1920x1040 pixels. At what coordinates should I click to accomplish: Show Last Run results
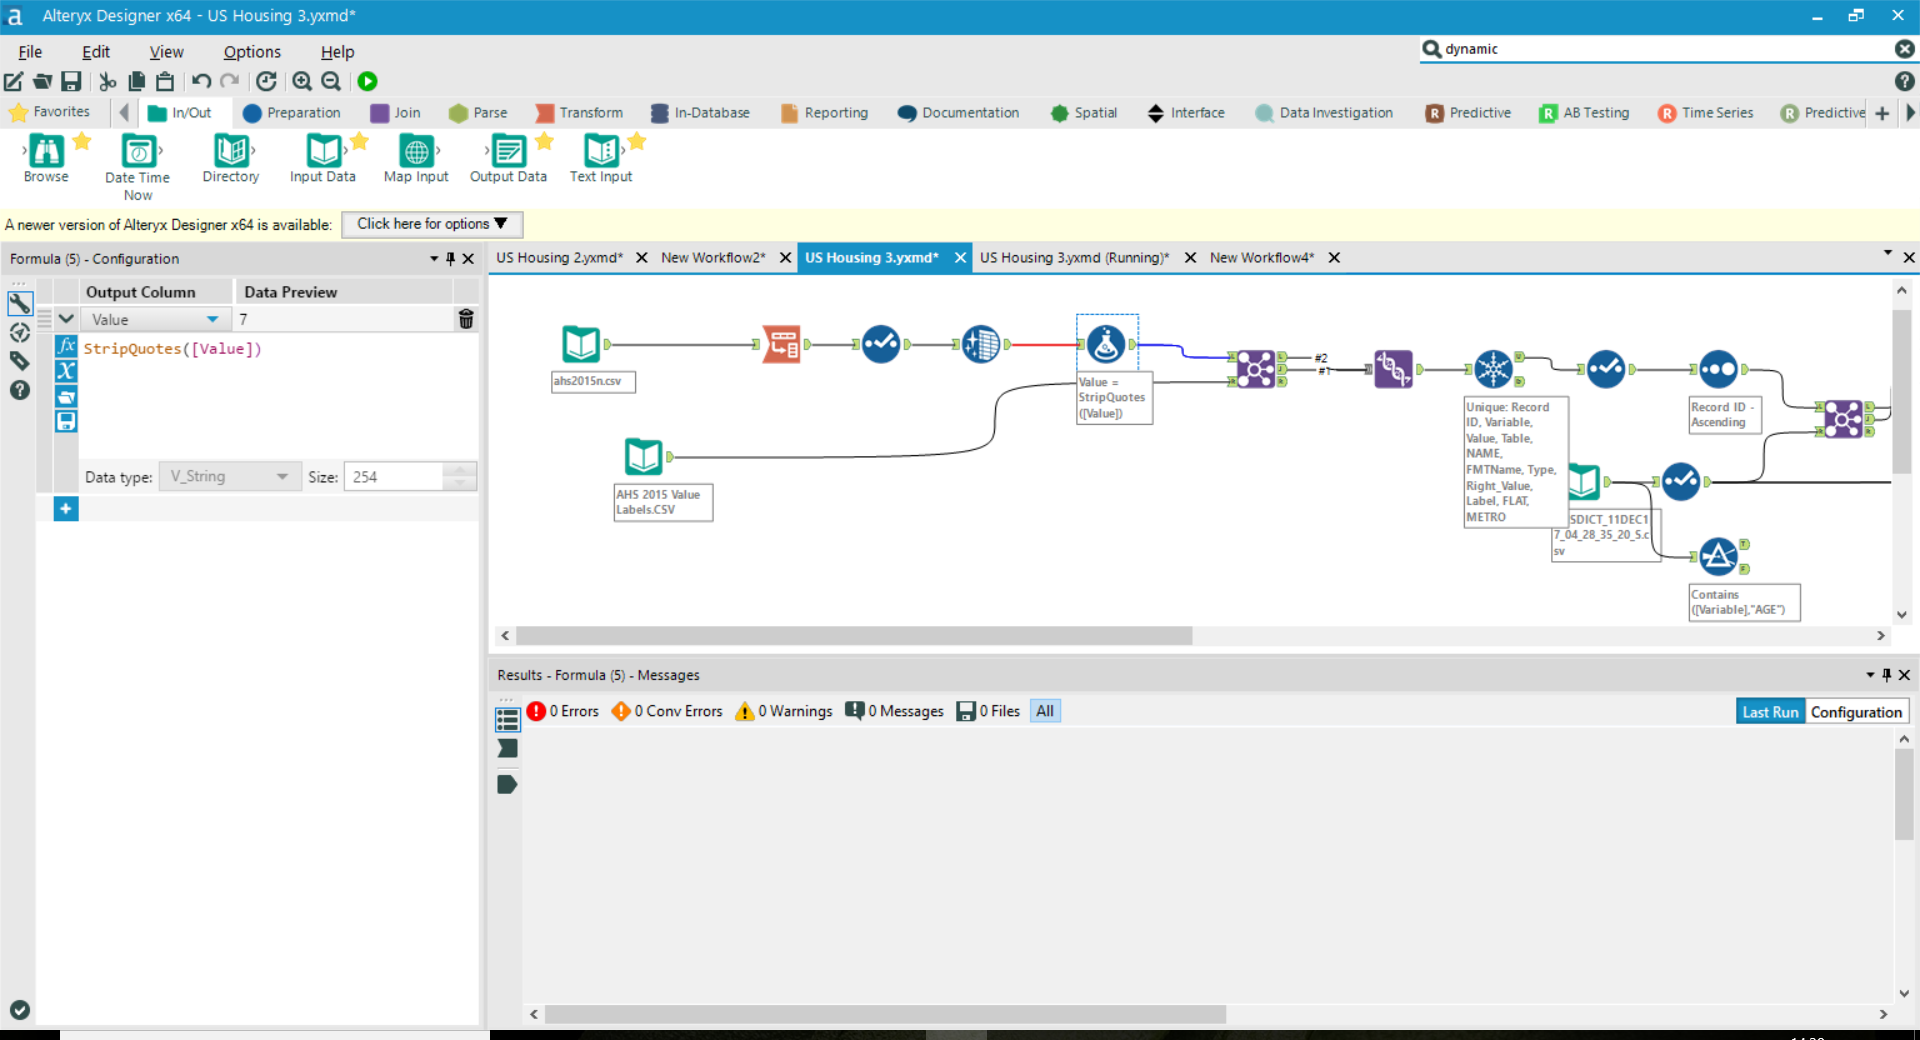[x=1770, y=712]
